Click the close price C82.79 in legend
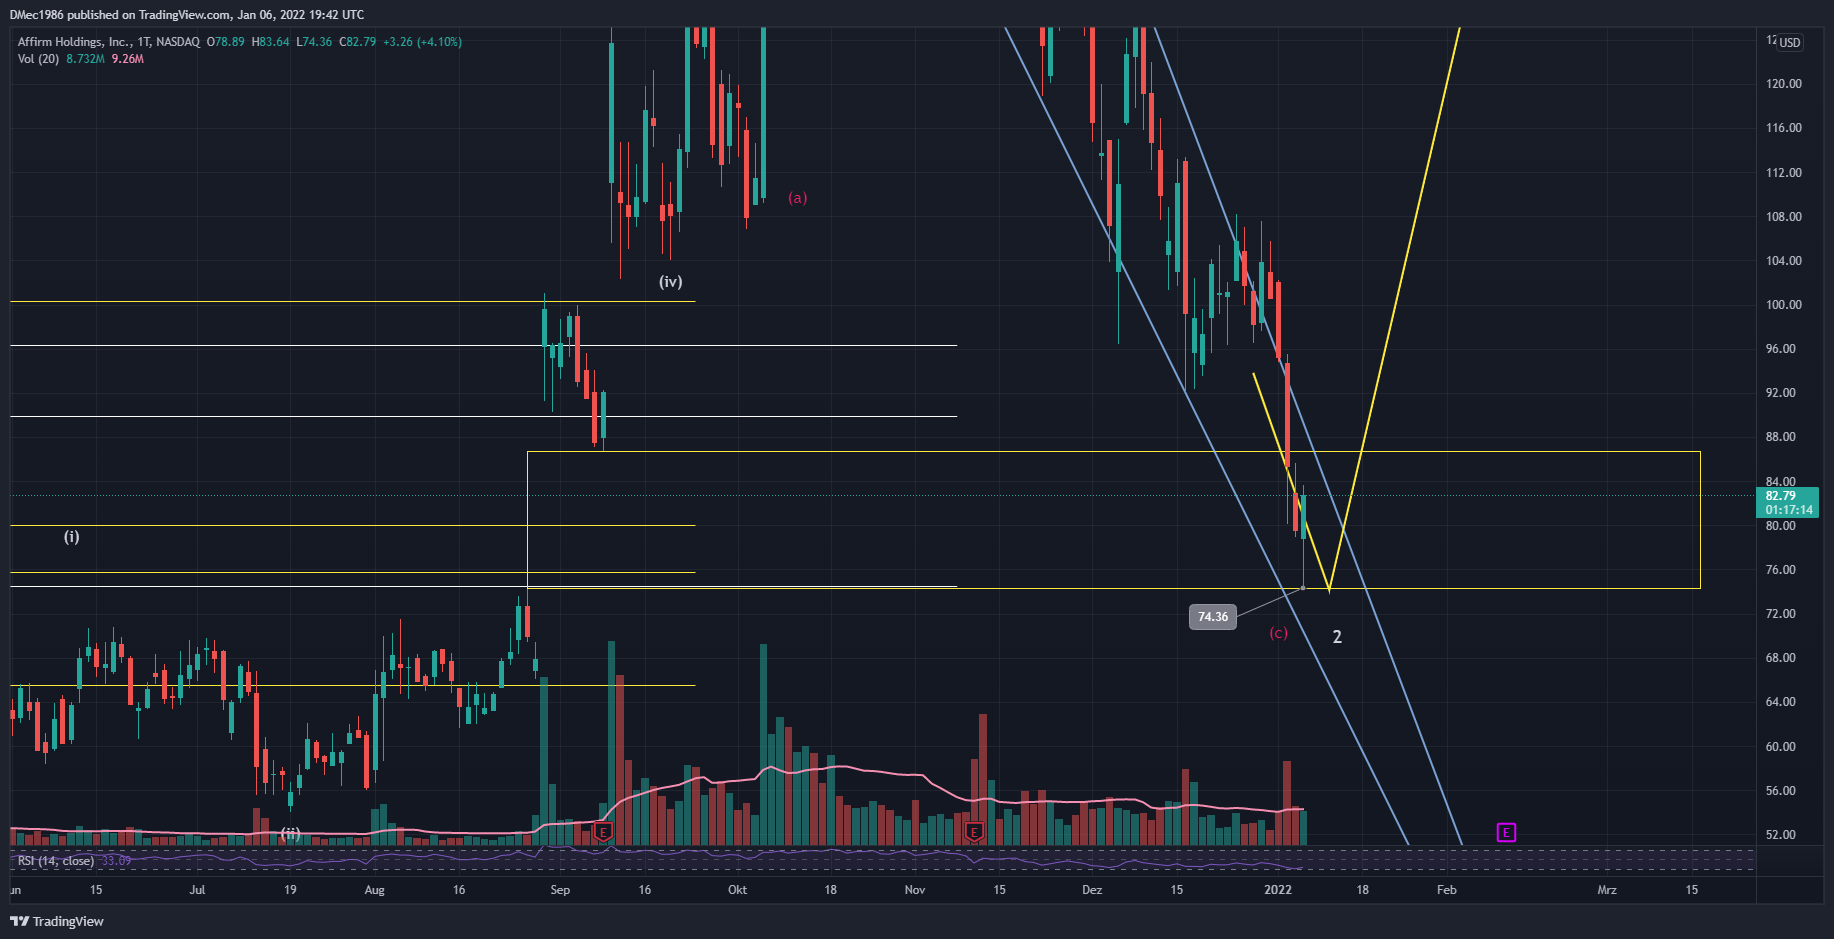This screenshot has width=1834, height=939. tap(358, 42)
